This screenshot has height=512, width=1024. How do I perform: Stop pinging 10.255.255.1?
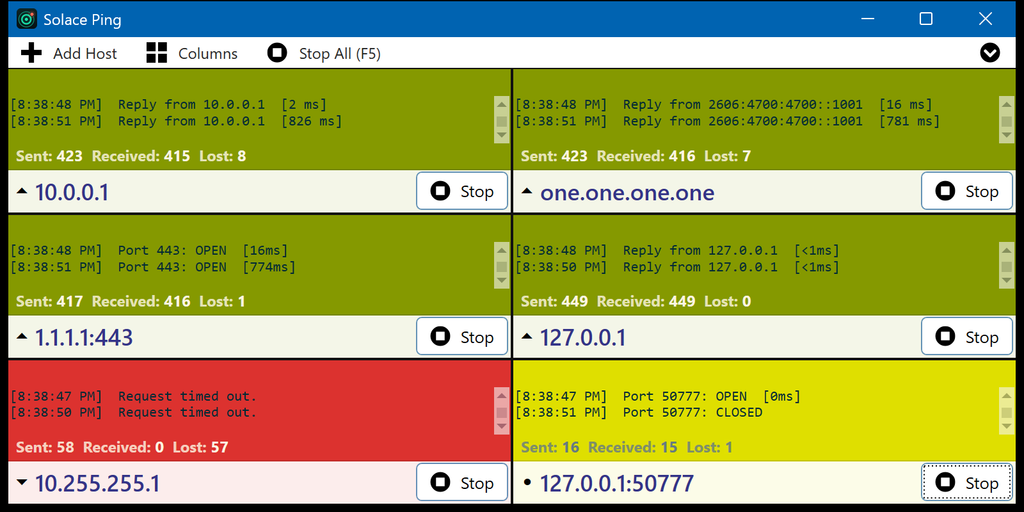click(462, 483)
